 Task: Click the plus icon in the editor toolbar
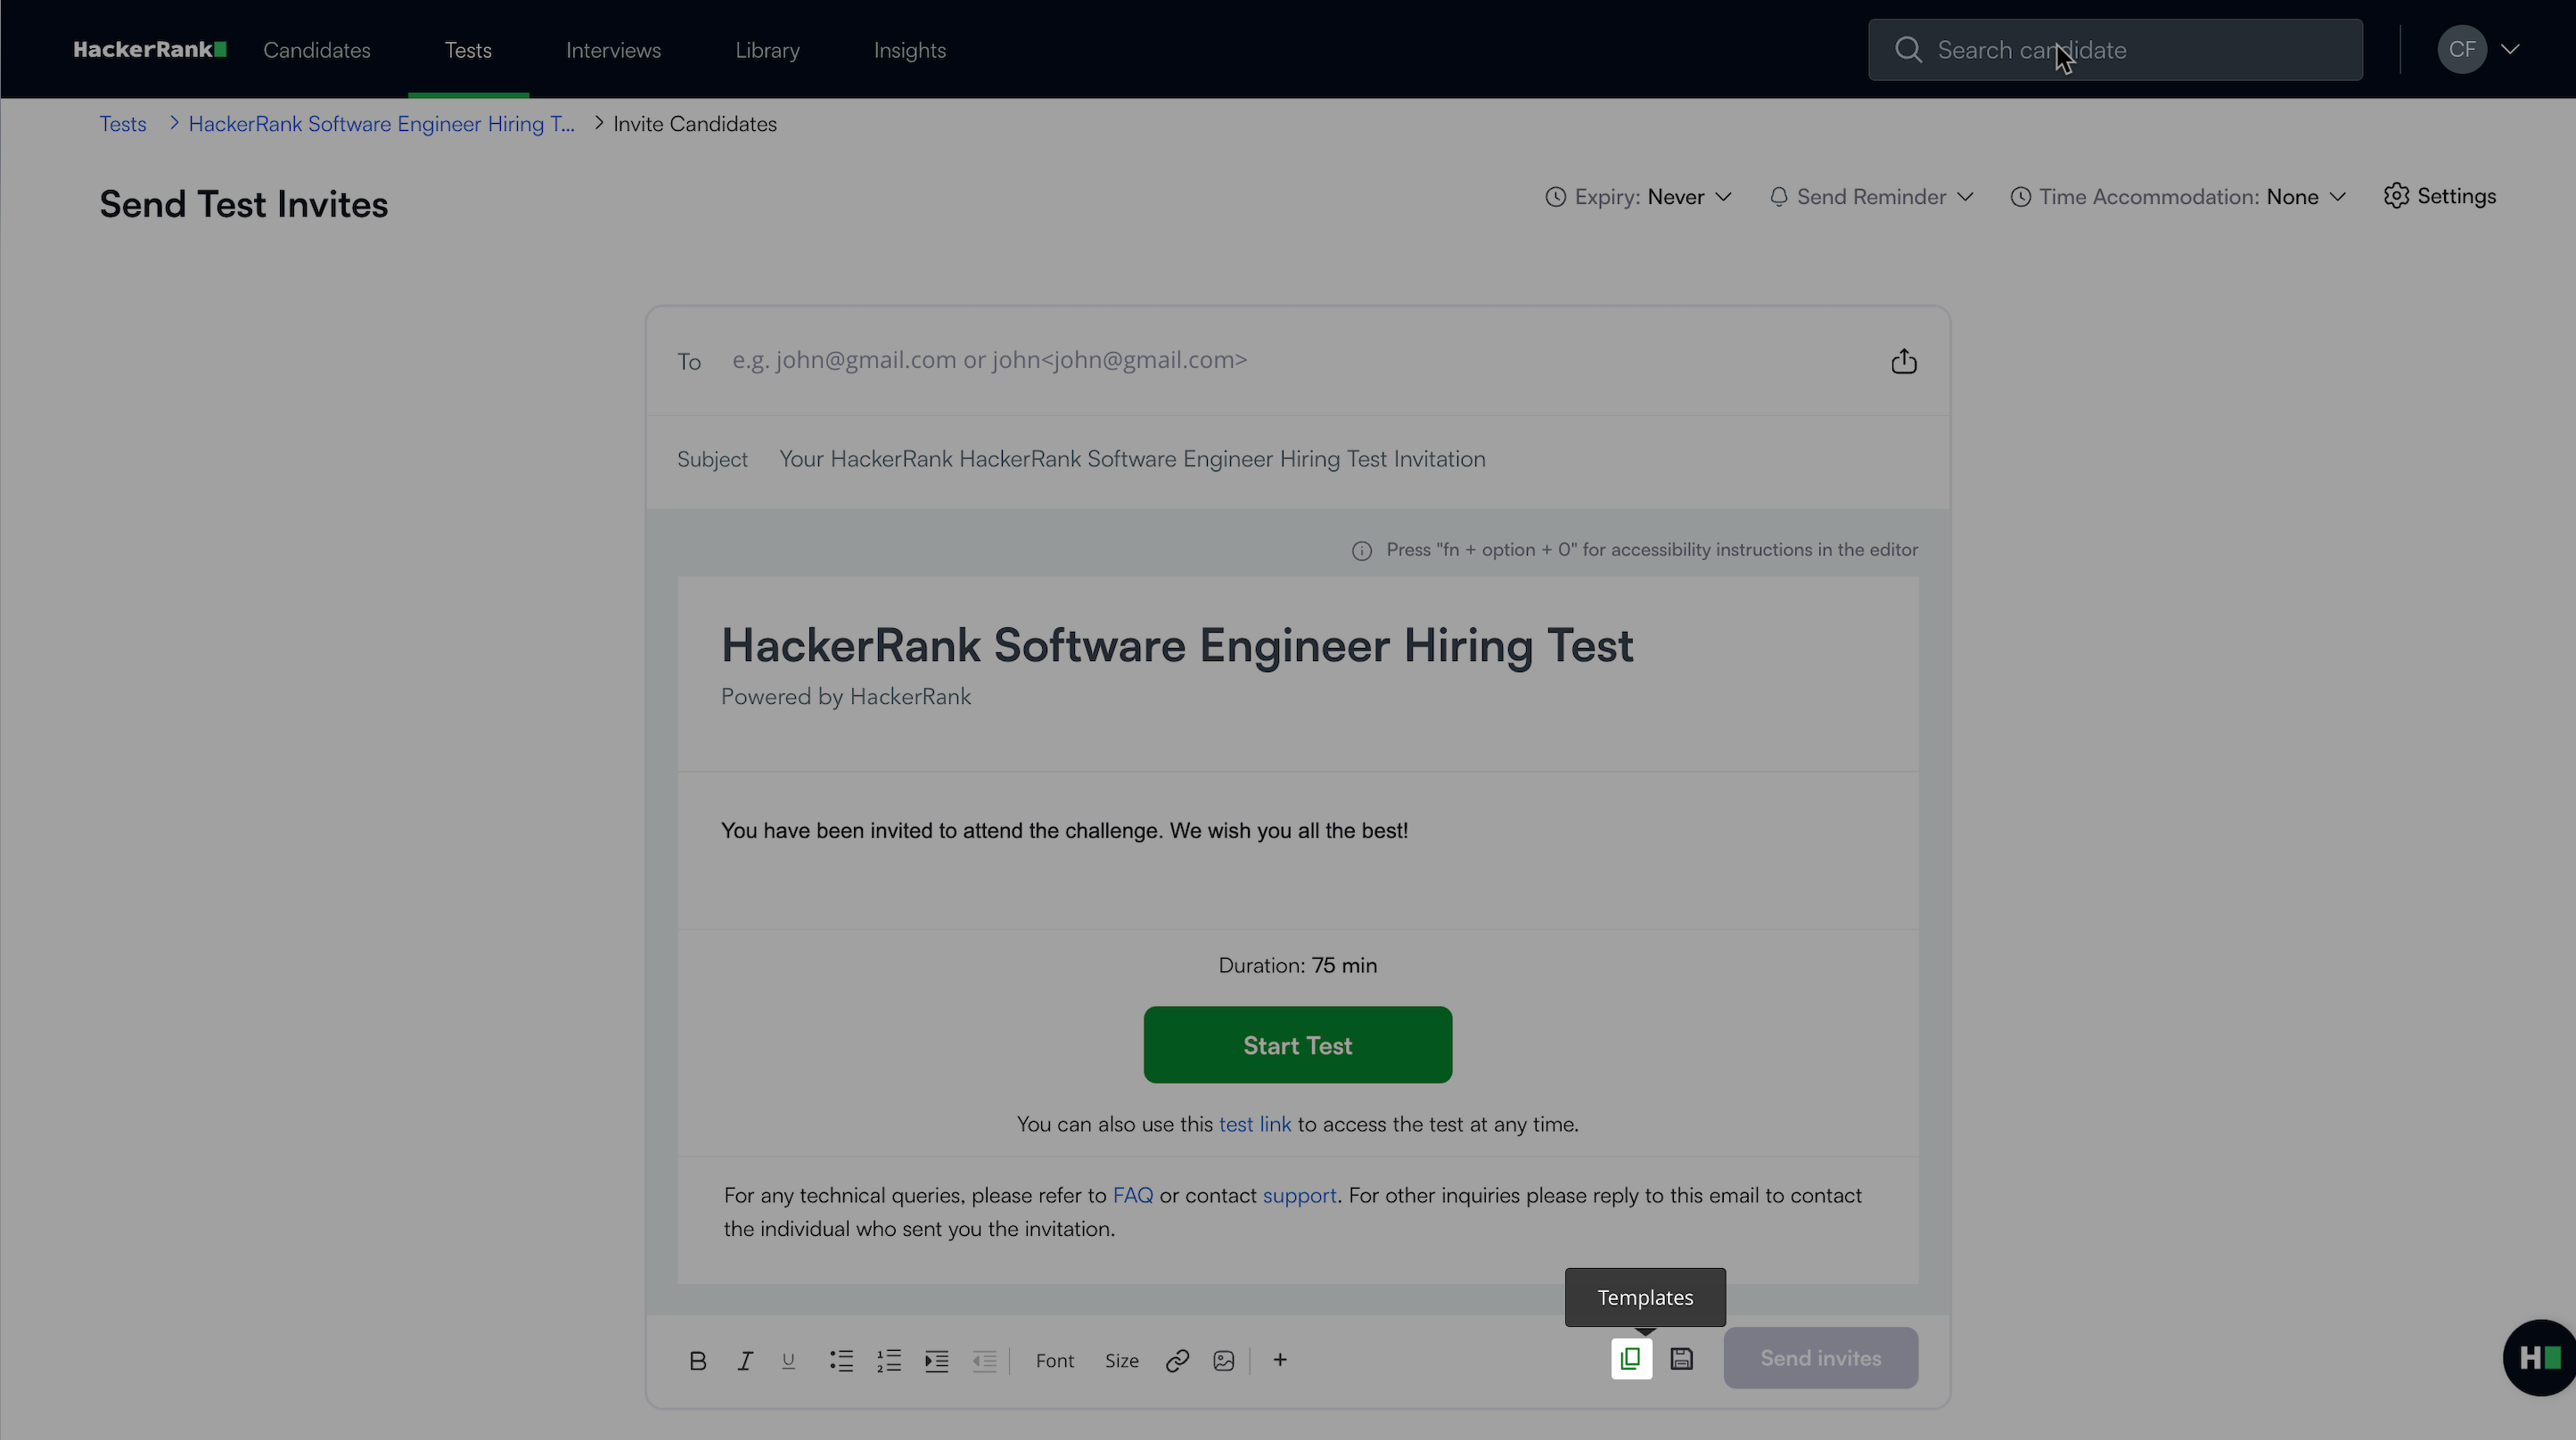pos(1280,1359)
